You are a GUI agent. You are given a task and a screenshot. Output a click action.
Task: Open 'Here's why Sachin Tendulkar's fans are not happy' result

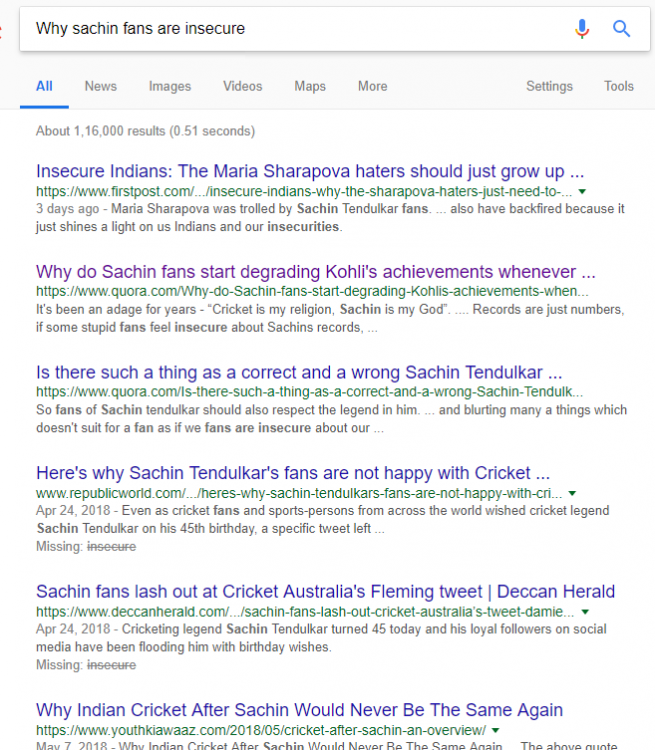(293, 473)
